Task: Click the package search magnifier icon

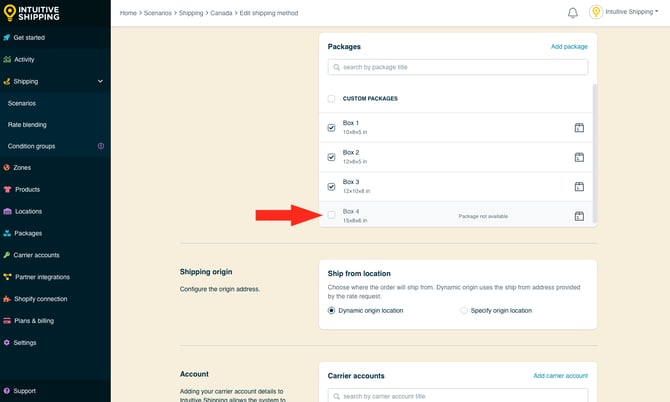Action: (337, 67)
